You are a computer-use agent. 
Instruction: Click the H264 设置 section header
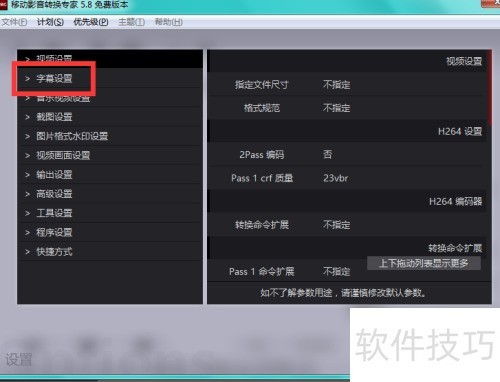pos(460,131)
